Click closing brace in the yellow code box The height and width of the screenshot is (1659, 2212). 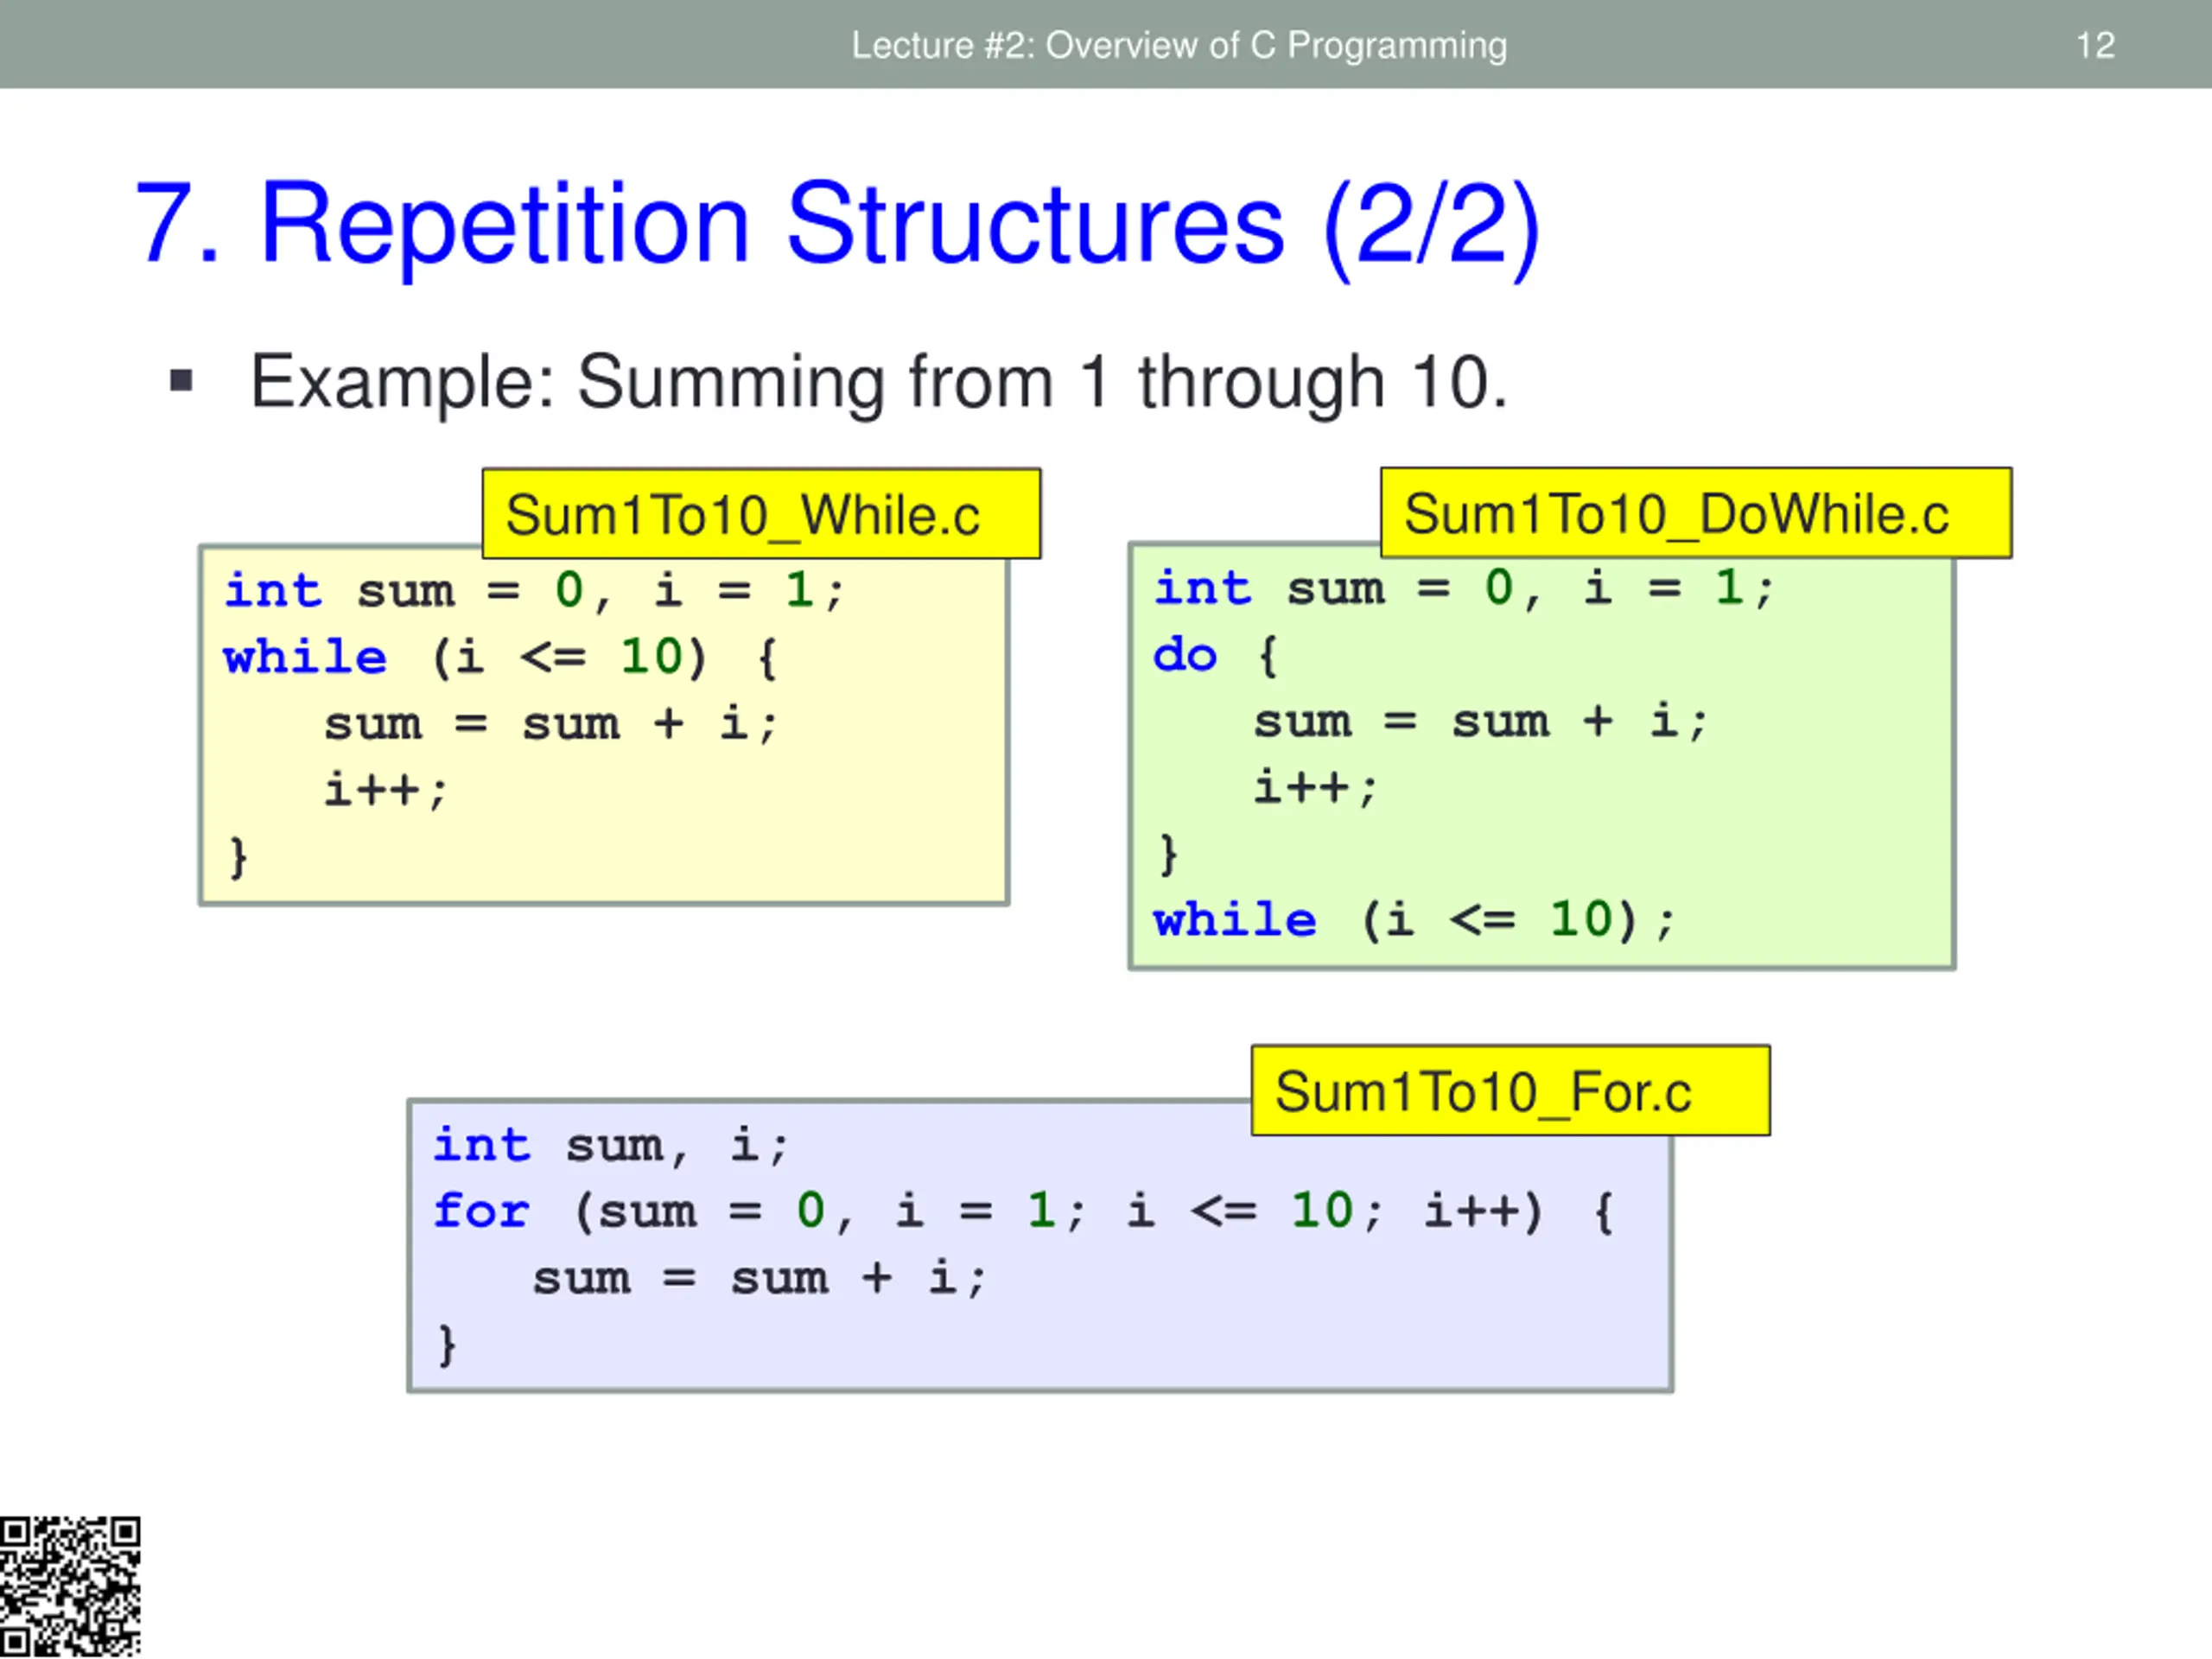pos(238,857)
